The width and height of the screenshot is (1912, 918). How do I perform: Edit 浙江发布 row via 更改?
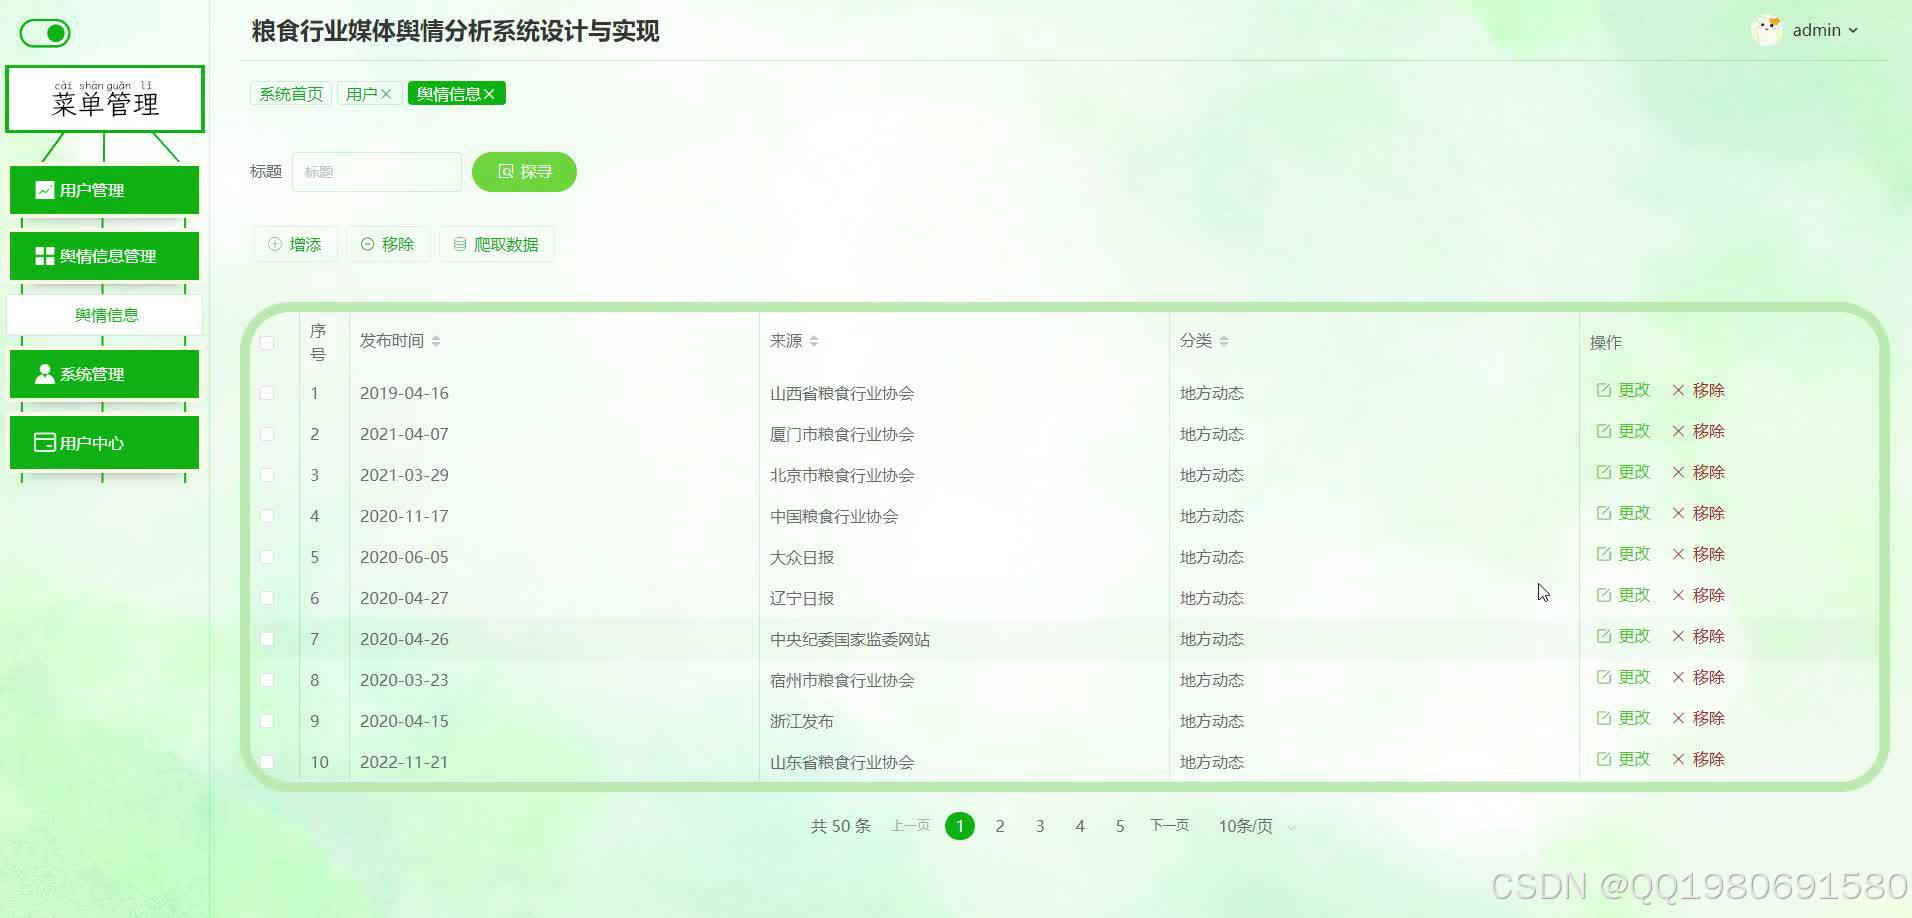coord(1623,718)
